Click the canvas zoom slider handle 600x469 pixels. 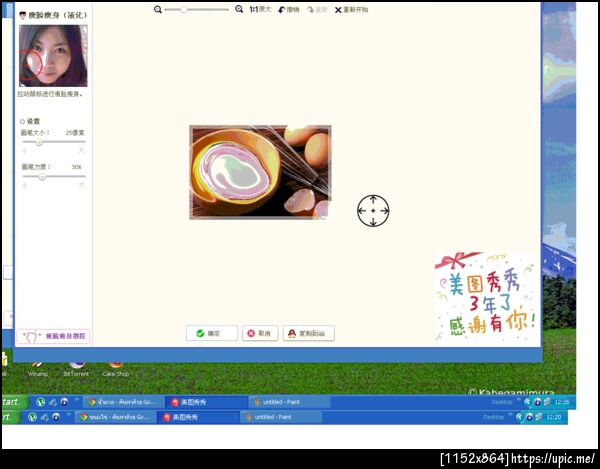[184, 10]
